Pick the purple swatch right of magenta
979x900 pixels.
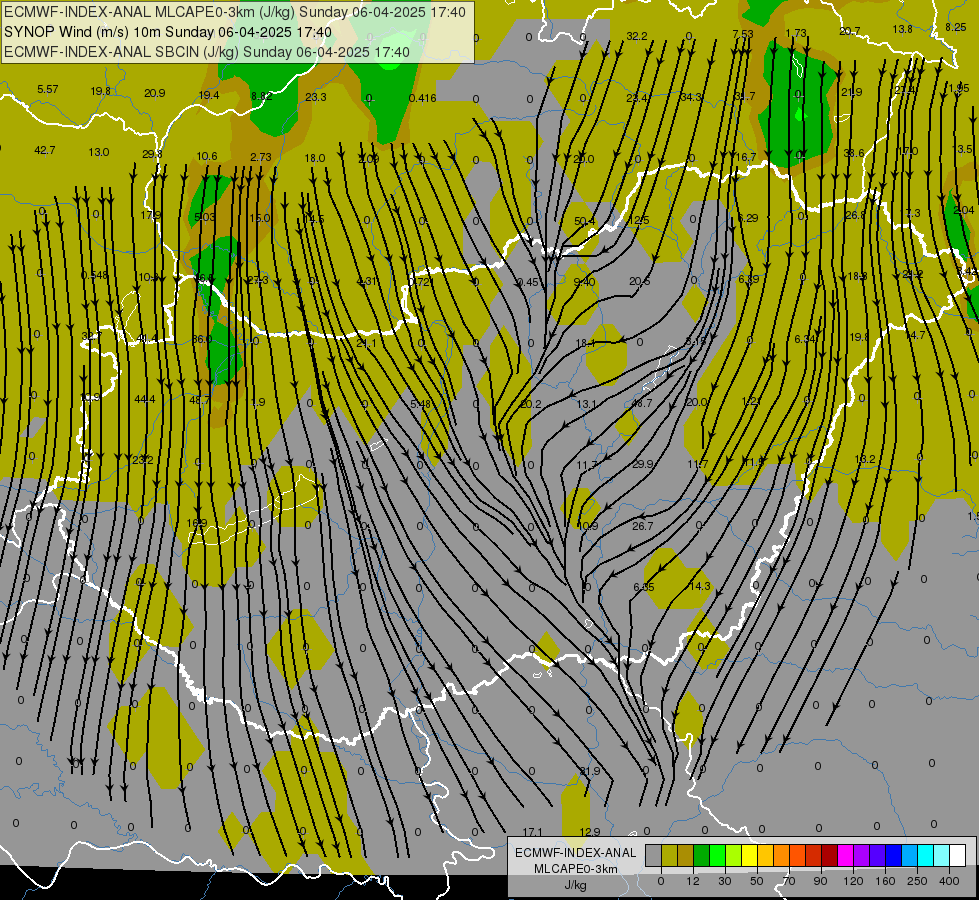(862, 855)
